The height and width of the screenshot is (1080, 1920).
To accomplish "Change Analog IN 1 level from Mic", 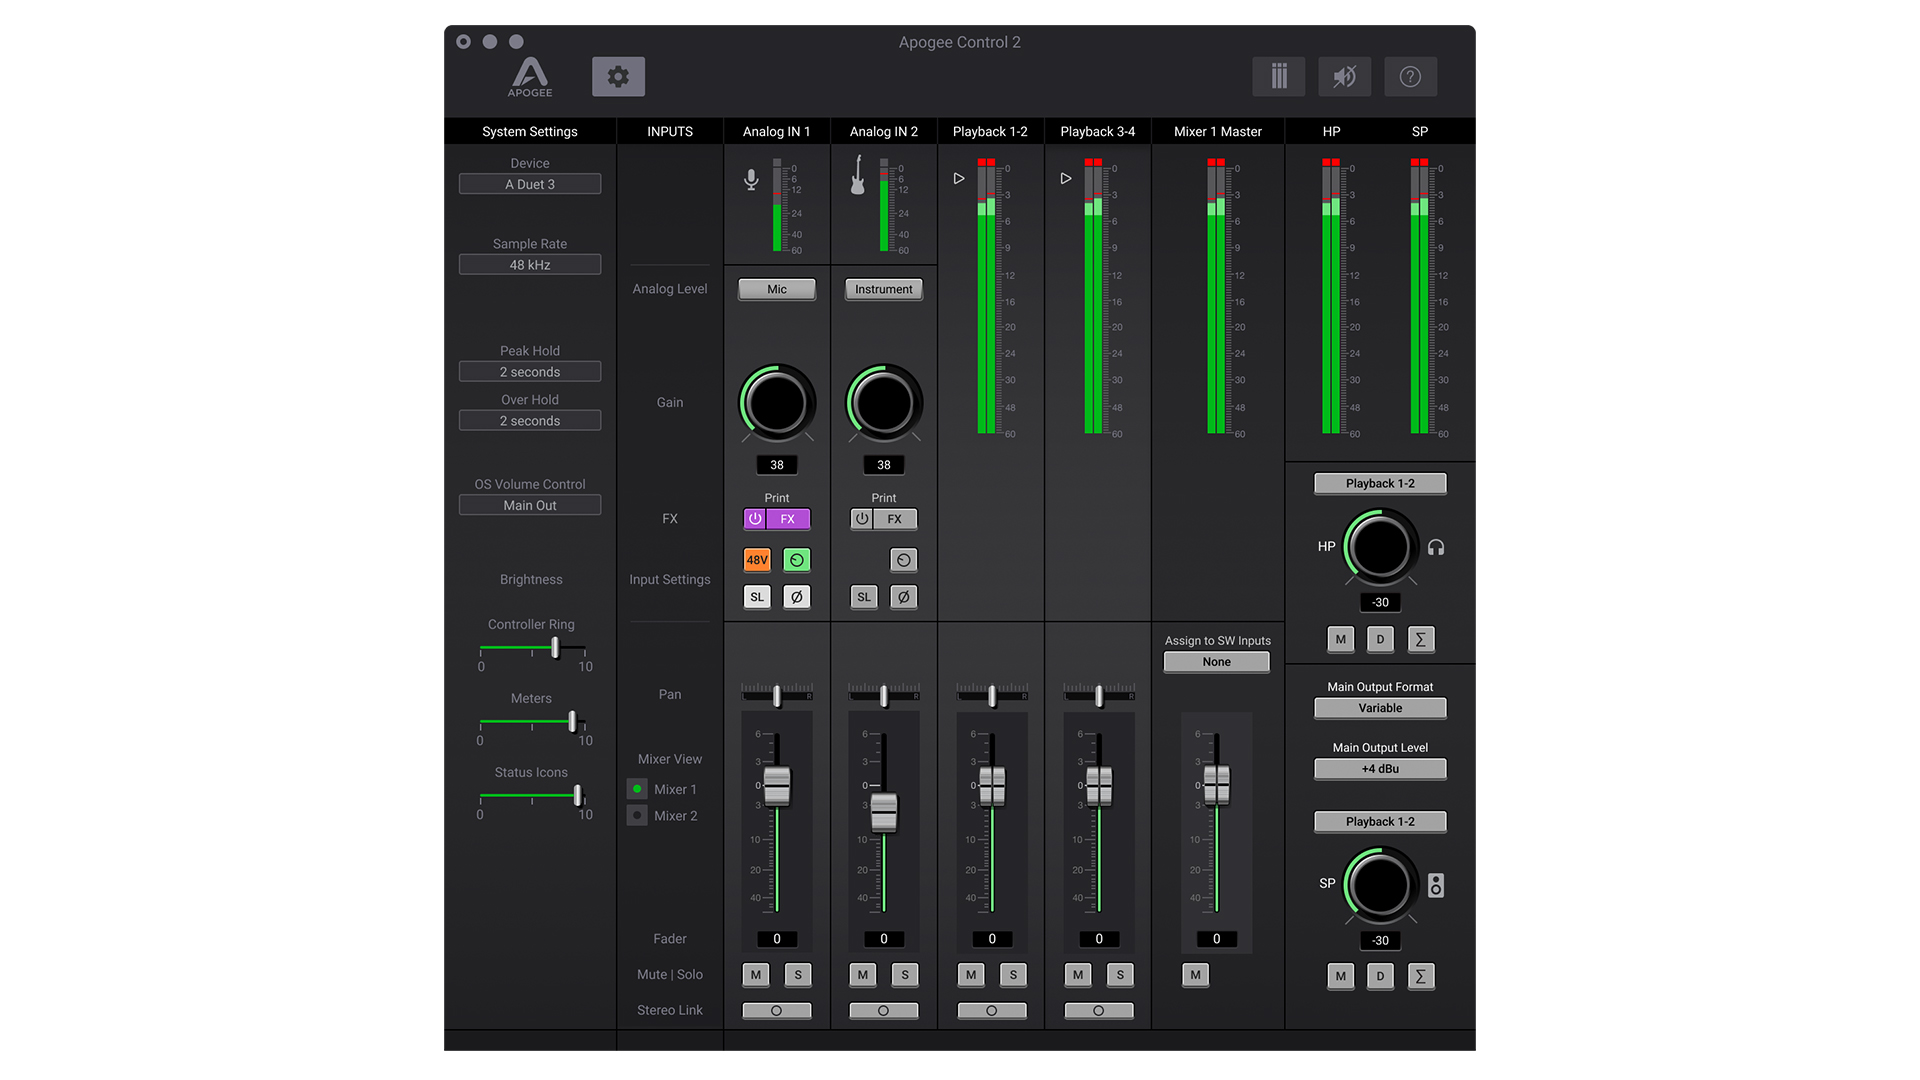I will point(777,289).
